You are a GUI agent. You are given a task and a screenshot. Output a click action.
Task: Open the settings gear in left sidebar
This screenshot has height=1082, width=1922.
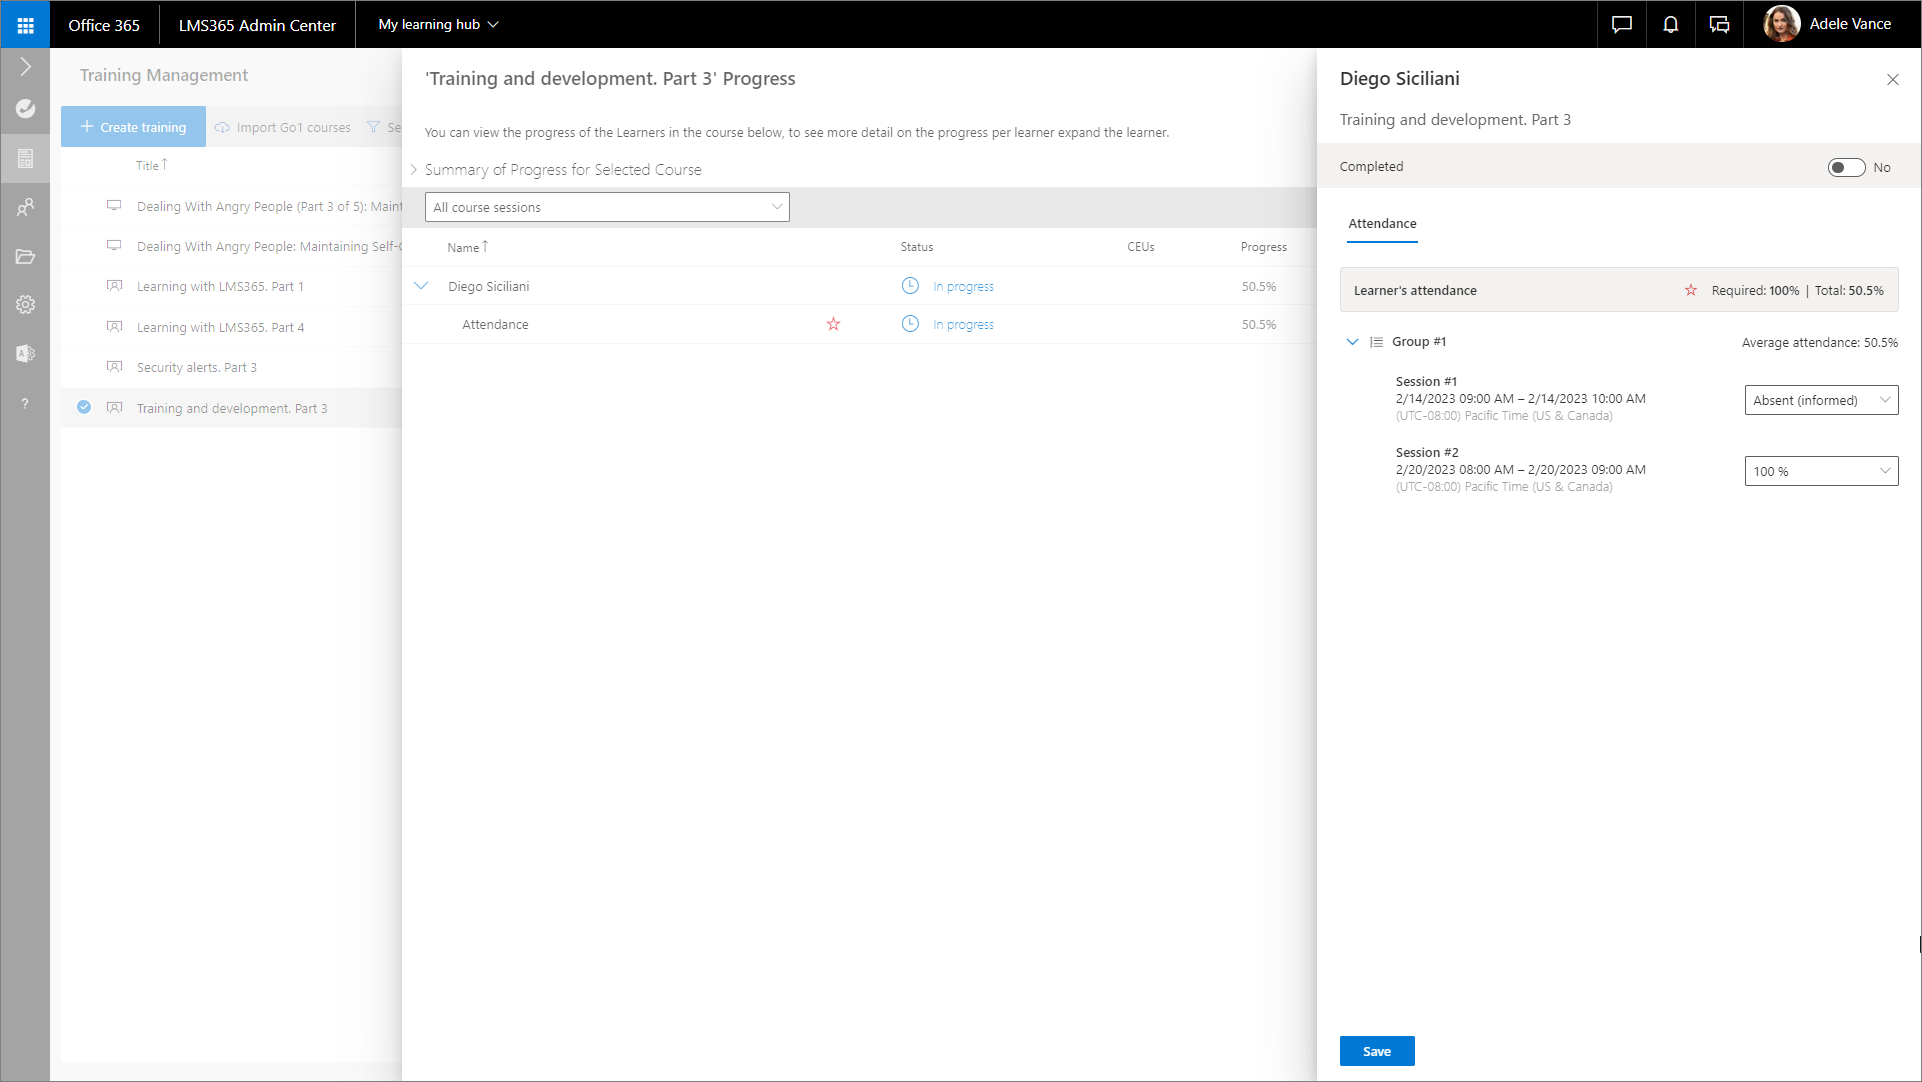coord(25,305)
